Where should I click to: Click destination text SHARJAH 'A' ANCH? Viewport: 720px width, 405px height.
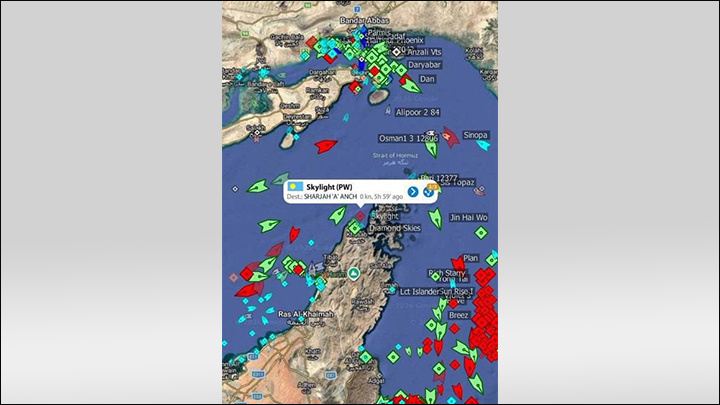330,197
